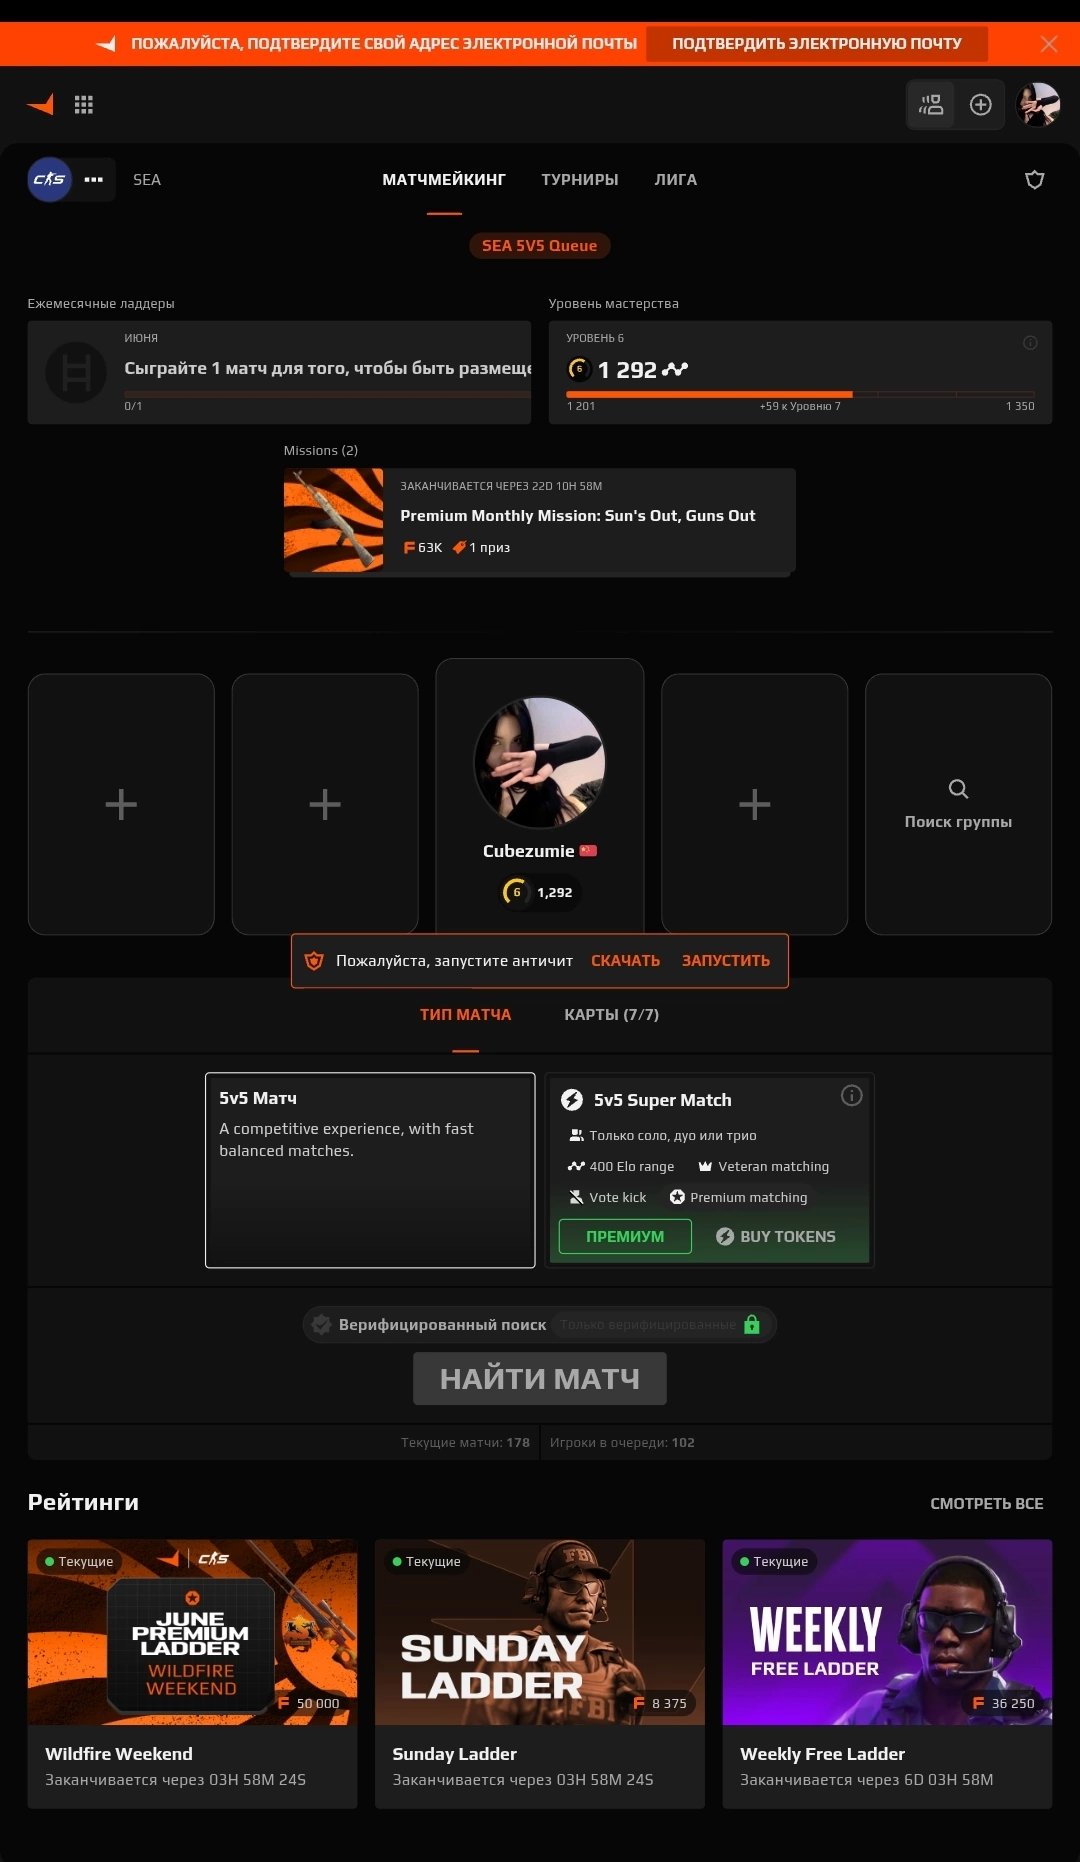Expand the SEA 5V5 Queue selector
1080x1862 pixels.
pos(540,246)
